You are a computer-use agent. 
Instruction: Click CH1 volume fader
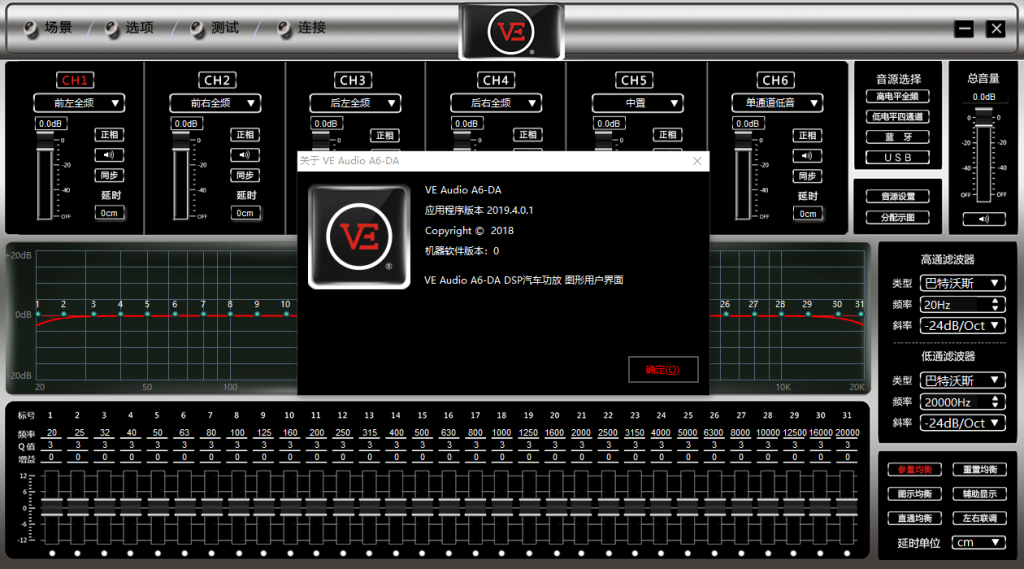tap(44, 175)
